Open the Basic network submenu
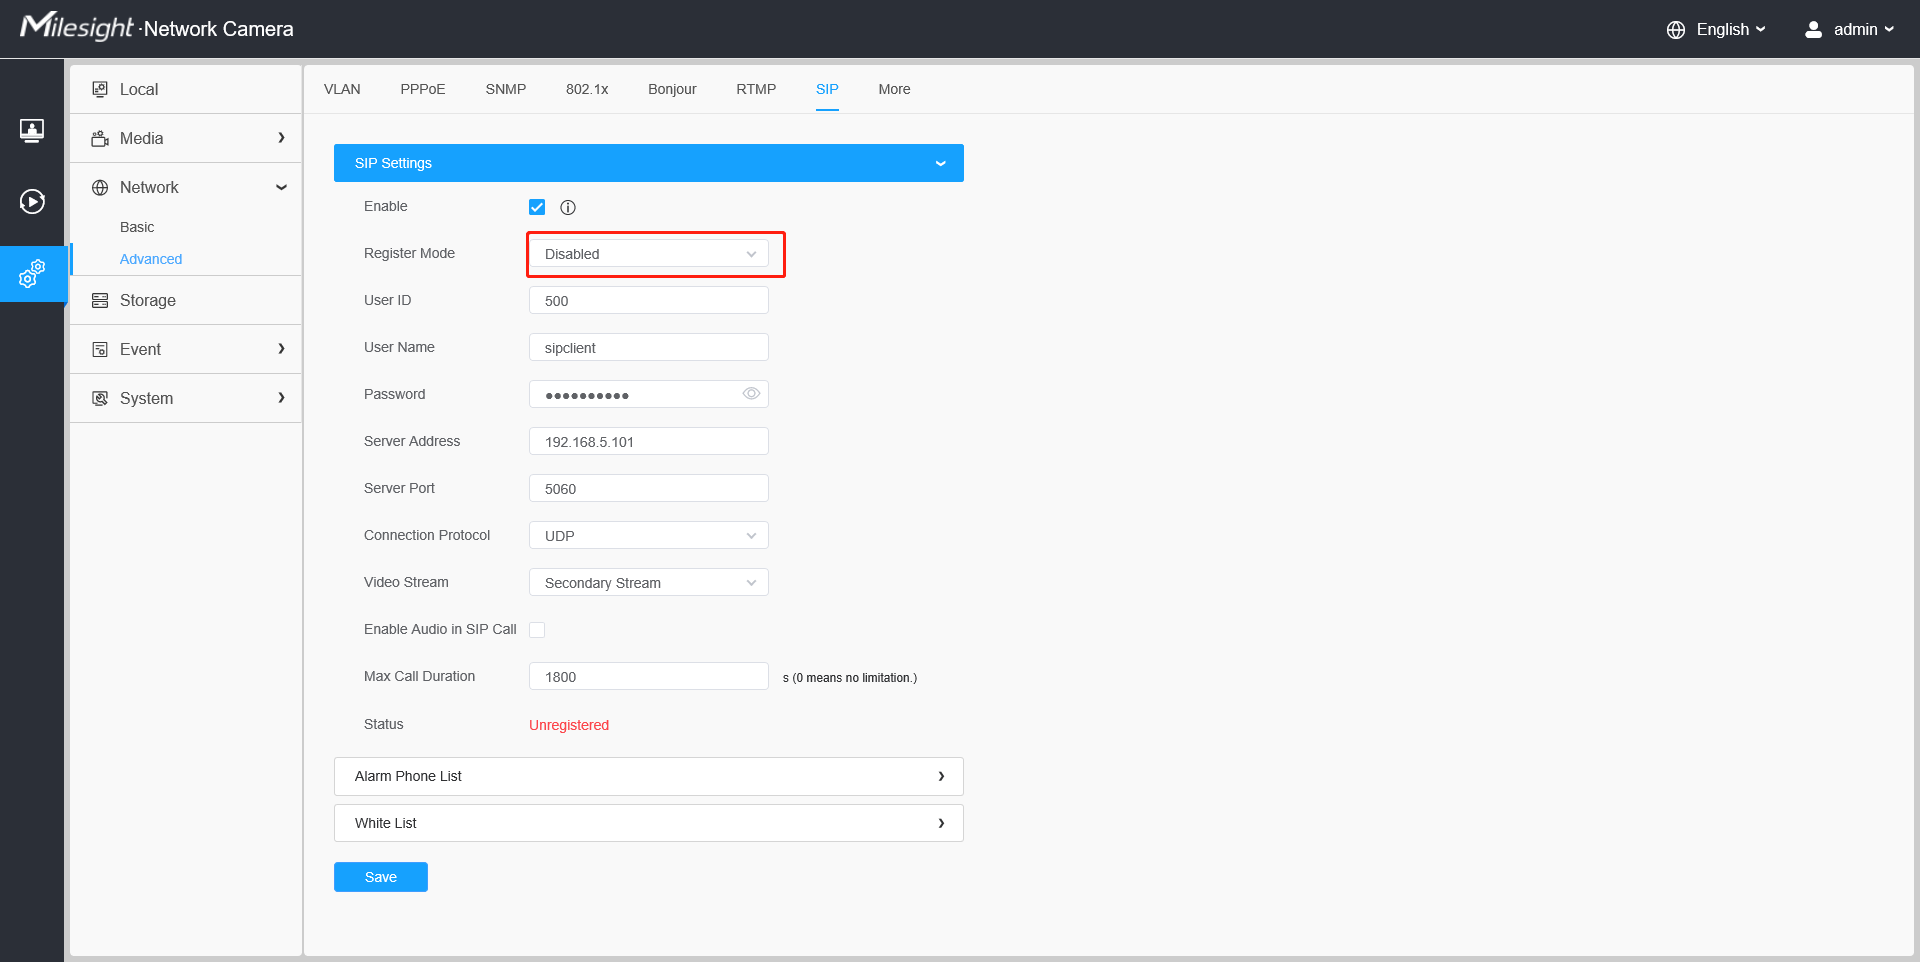Viewport: 1920px width, 962px height. (x=137, y=227)
